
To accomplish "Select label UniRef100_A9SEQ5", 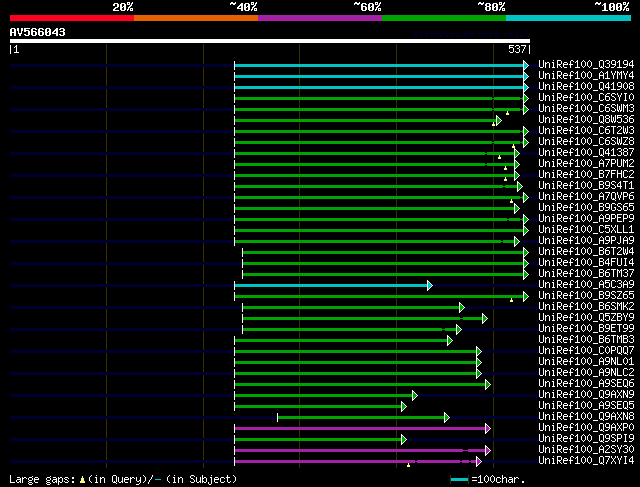I will point(586,406).
